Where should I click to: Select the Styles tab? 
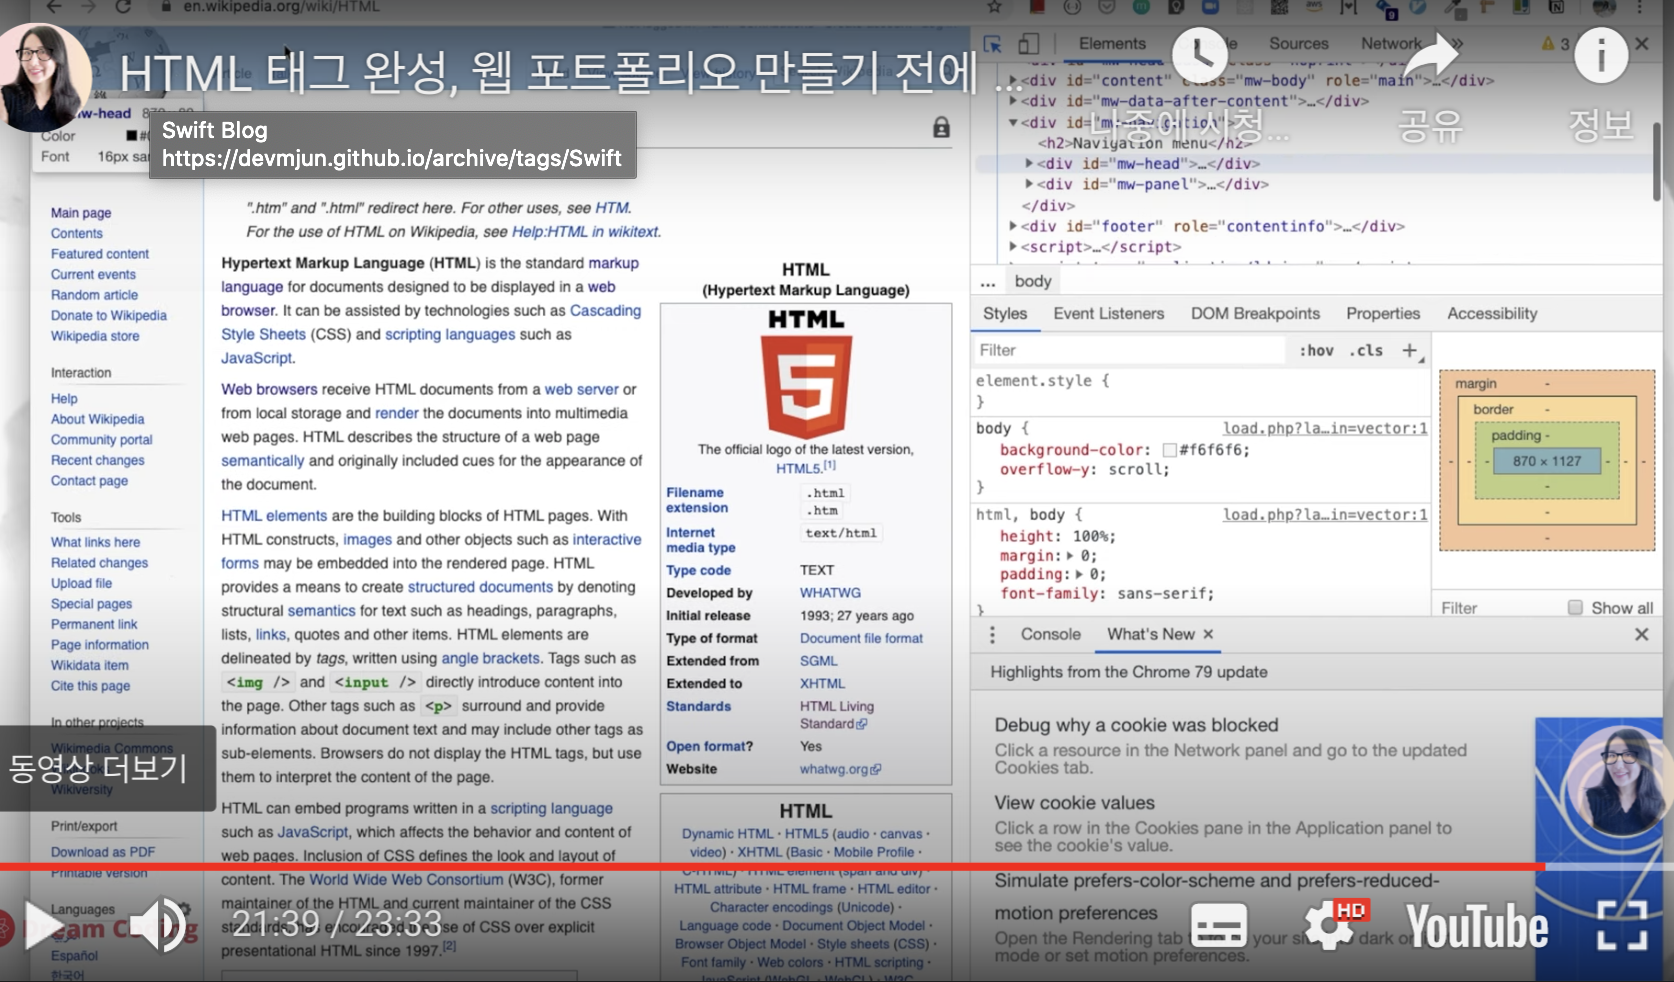pyautogui.click(x=1005, y=314)
